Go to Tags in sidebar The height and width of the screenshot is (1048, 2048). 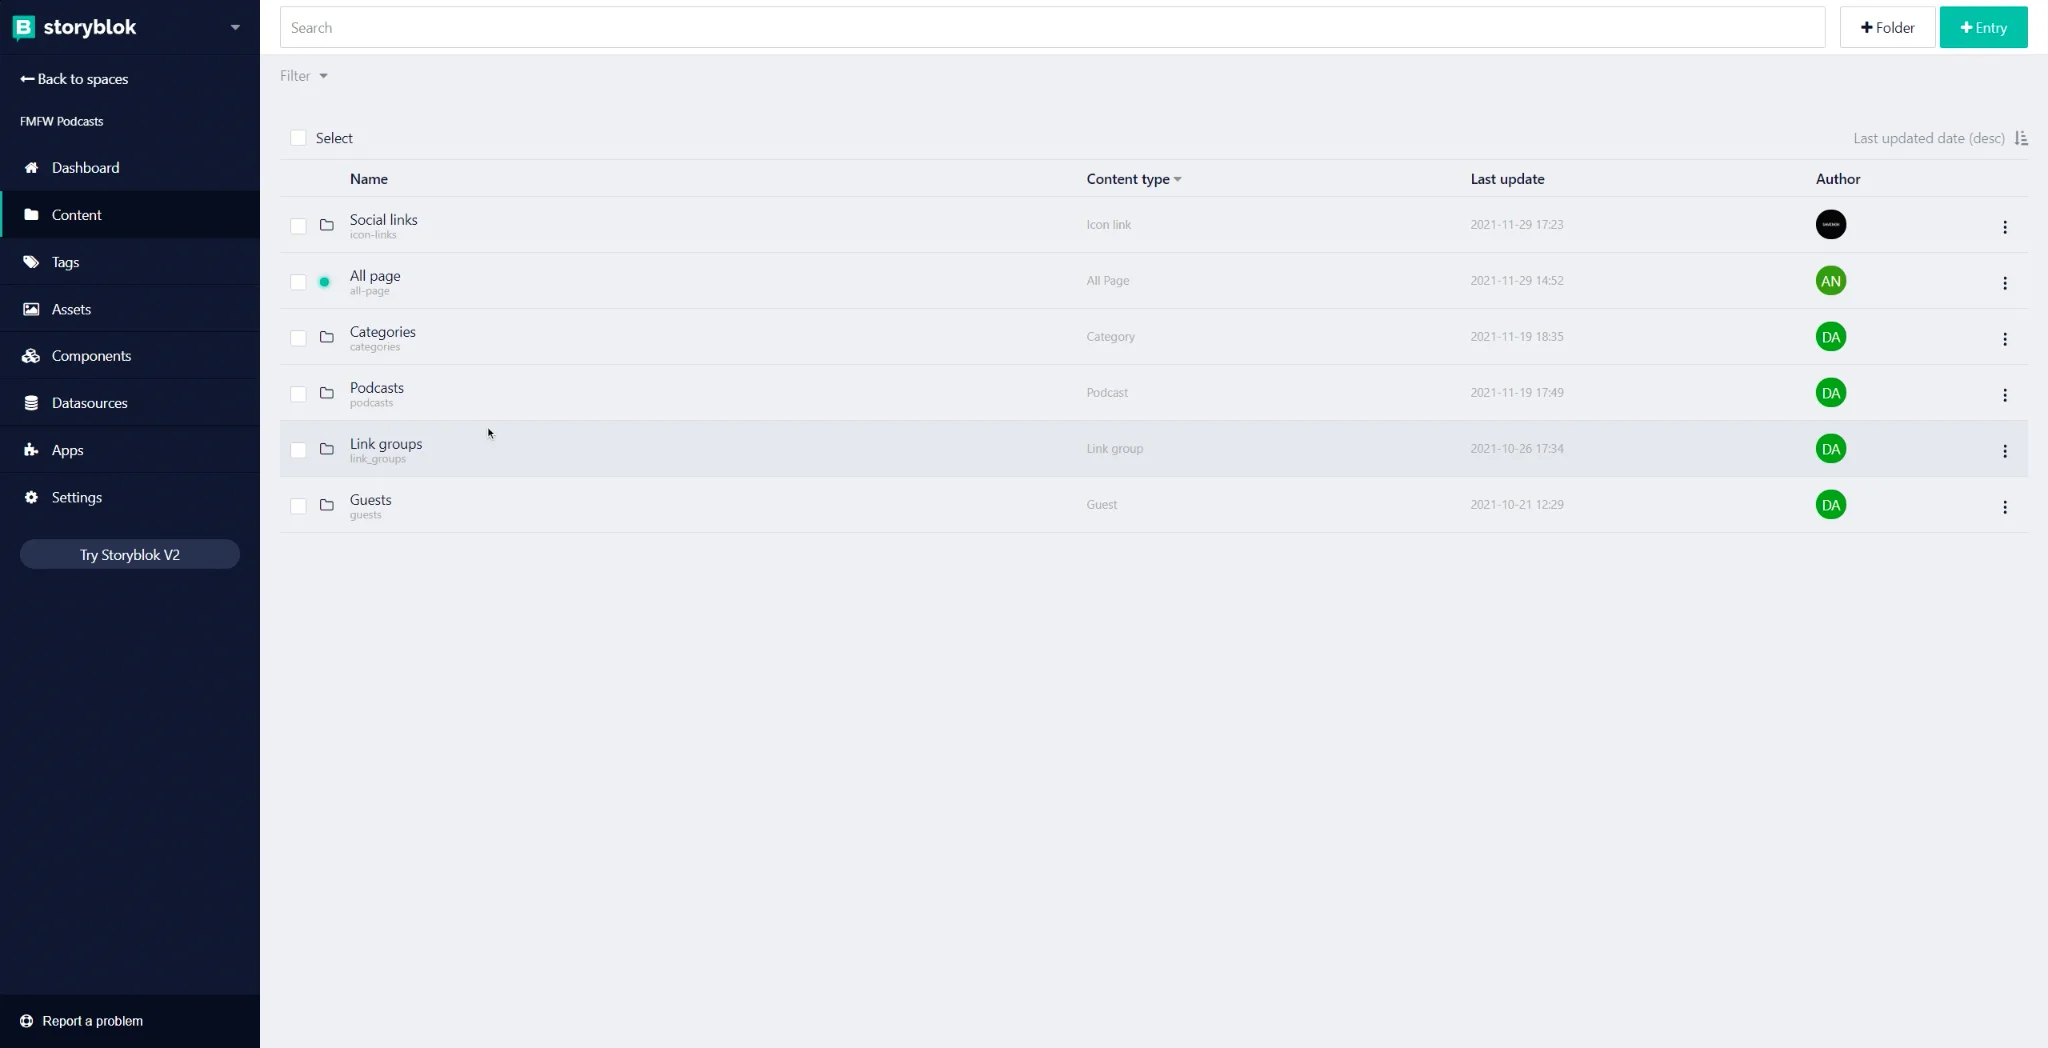pos(130,262)
